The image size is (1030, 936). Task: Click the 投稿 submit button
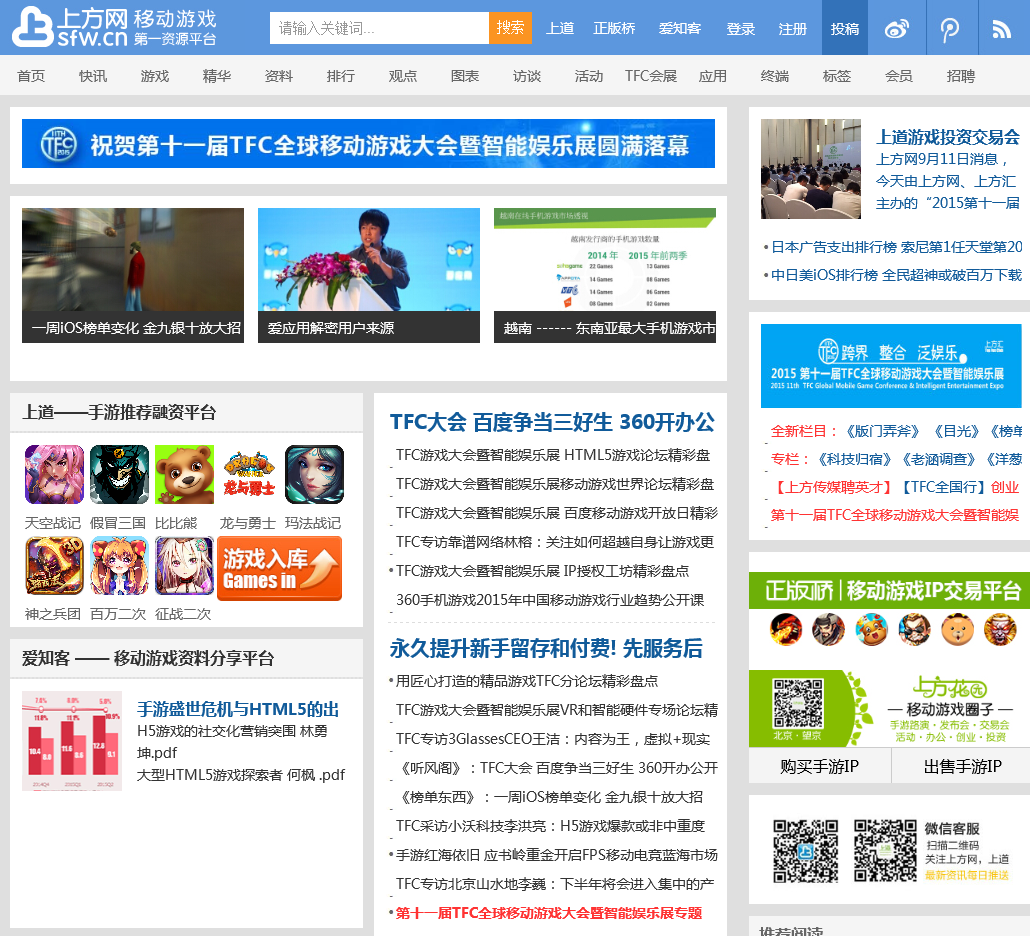tap(845, 28)
